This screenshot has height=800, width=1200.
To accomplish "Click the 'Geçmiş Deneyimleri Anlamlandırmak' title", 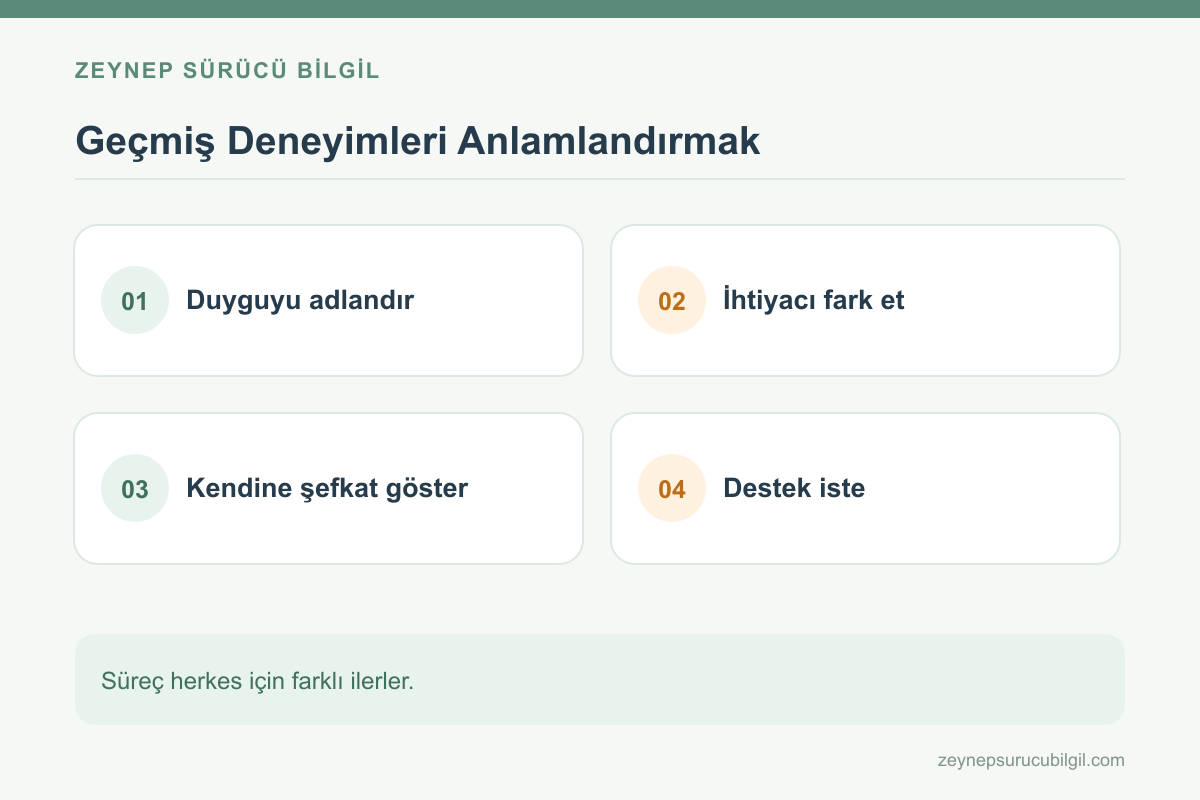I will pos(418,141).
